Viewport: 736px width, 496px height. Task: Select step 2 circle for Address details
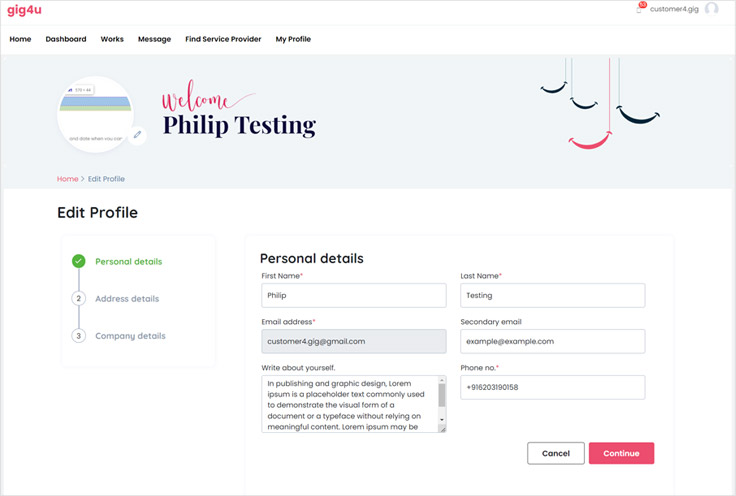pos(78,298)
